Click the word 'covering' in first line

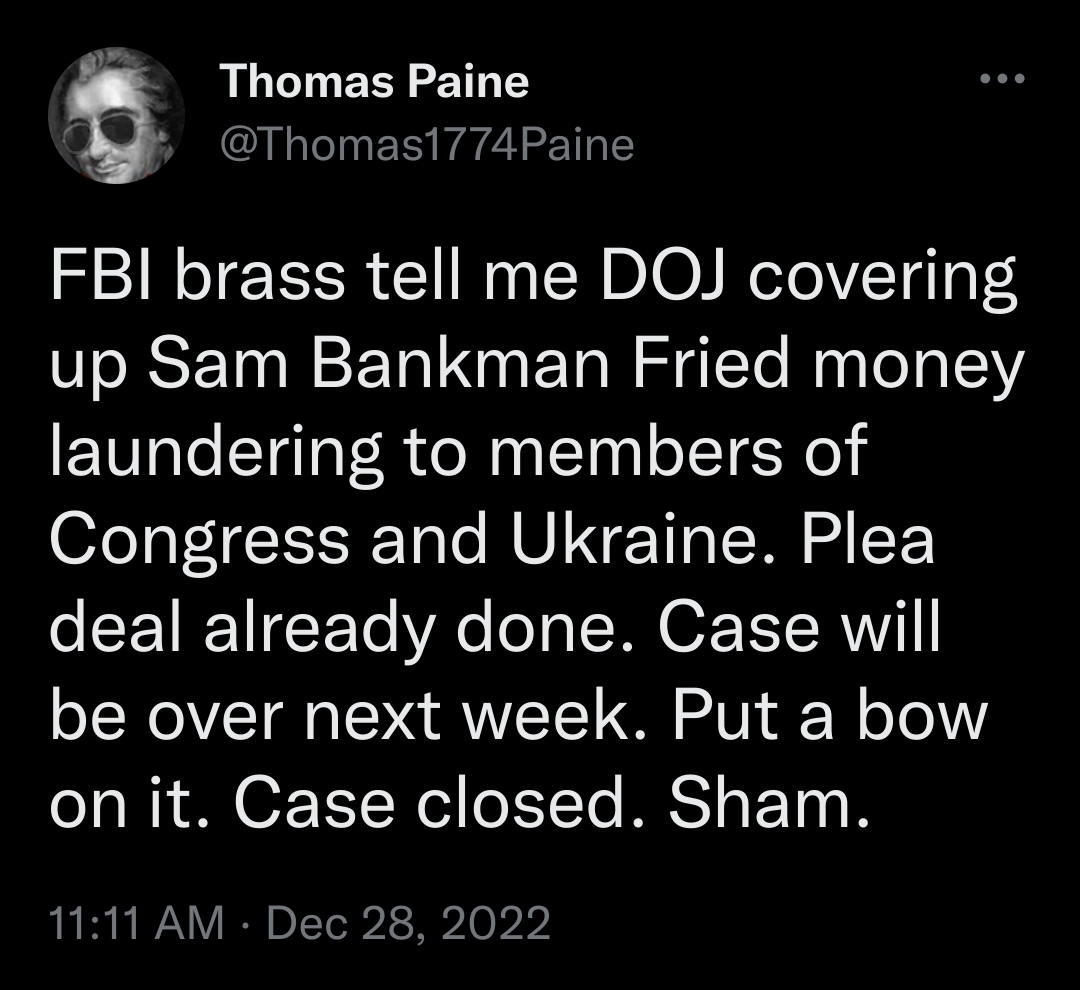(x=882, y=278)
